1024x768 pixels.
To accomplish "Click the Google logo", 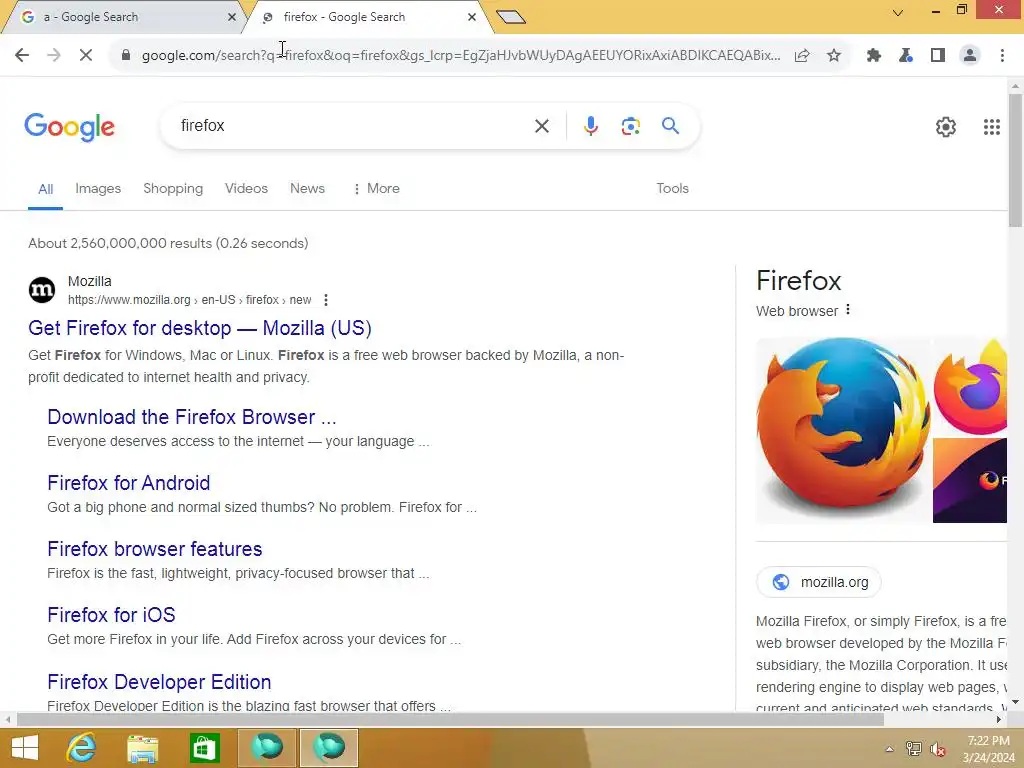I will 69,127.
